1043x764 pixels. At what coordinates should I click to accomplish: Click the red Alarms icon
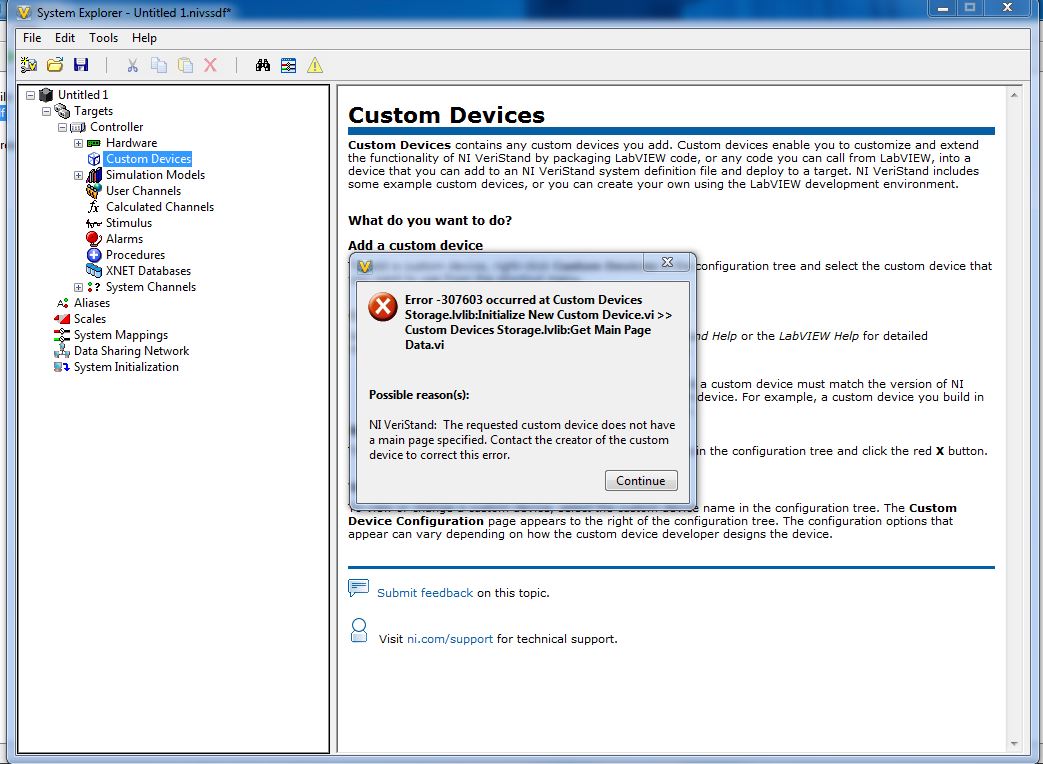[x=94, y=239]
